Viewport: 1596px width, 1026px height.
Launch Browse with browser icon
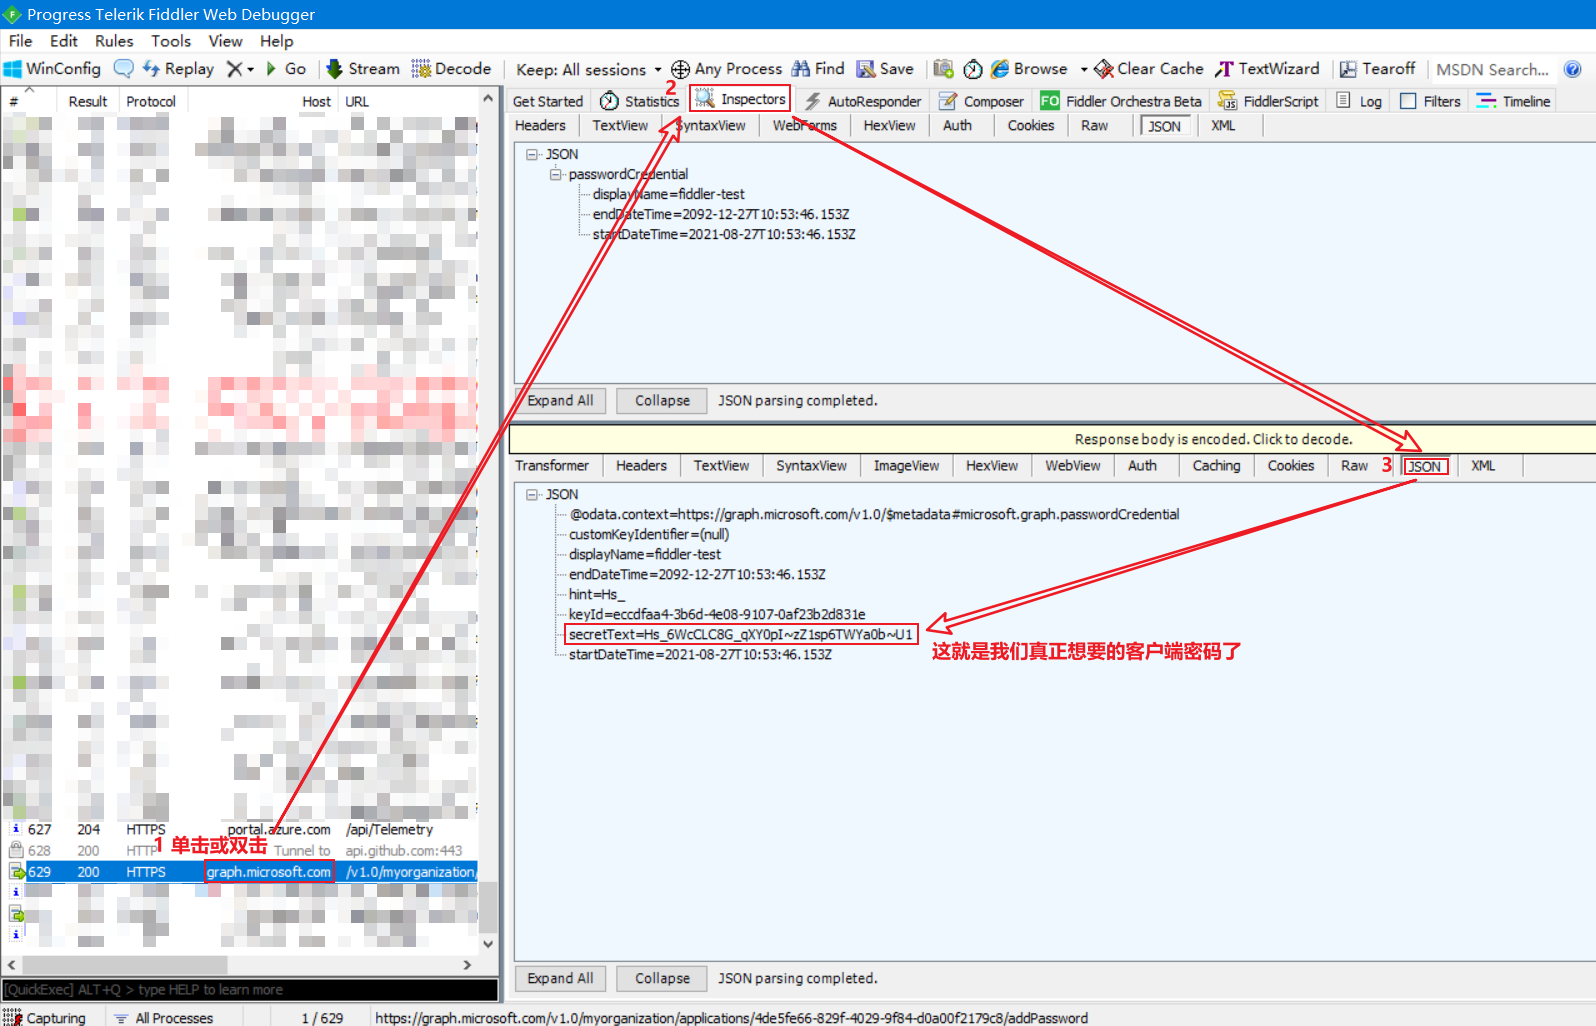[x=1029, y=69]
